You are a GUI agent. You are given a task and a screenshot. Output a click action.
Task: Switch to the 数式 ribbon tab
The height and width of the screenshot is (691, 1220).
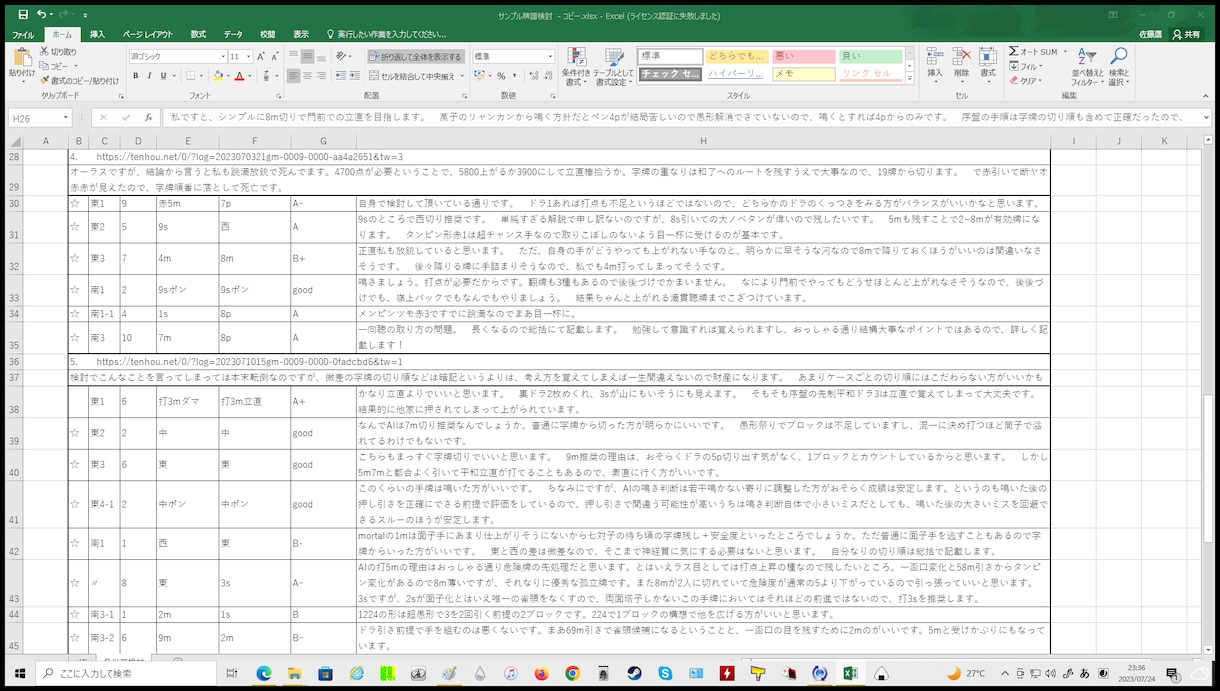point(198,34)
